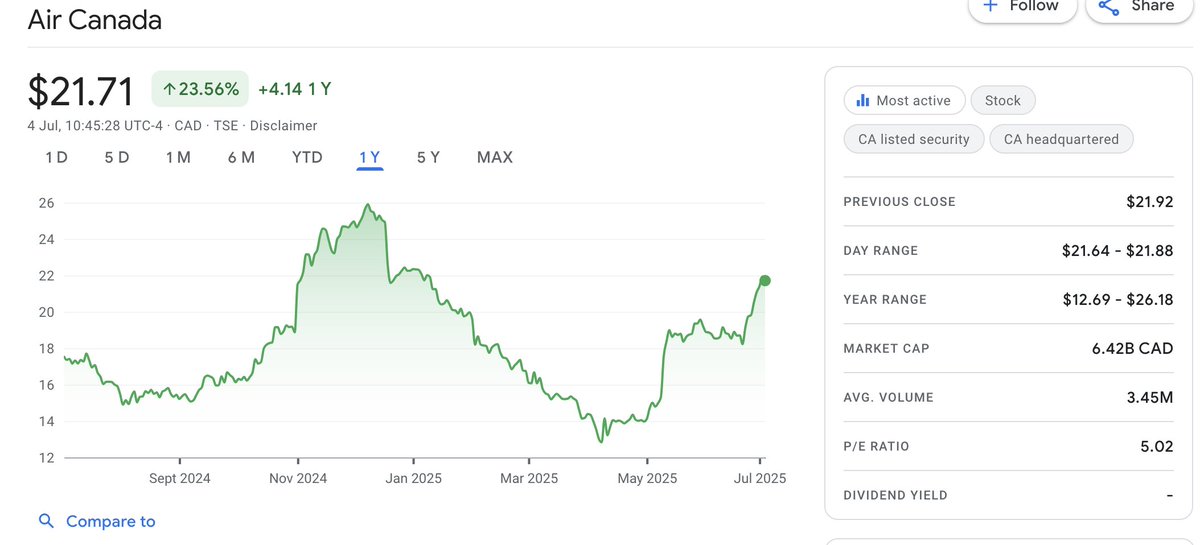Click the CA listed security chip
This screenshot has height=545, width=1200.
coord(914,139)
